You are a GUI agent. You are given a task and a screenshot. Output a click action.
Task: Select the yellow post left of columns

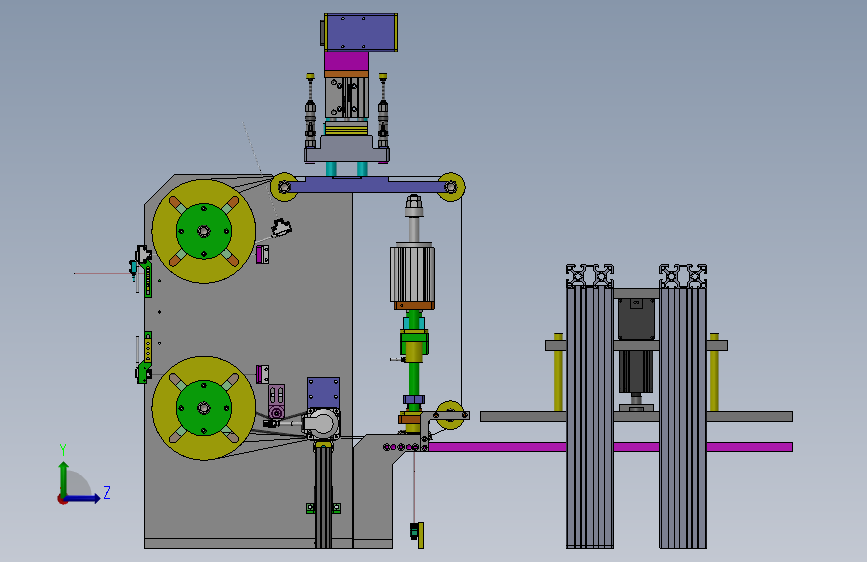click(558, 372)
